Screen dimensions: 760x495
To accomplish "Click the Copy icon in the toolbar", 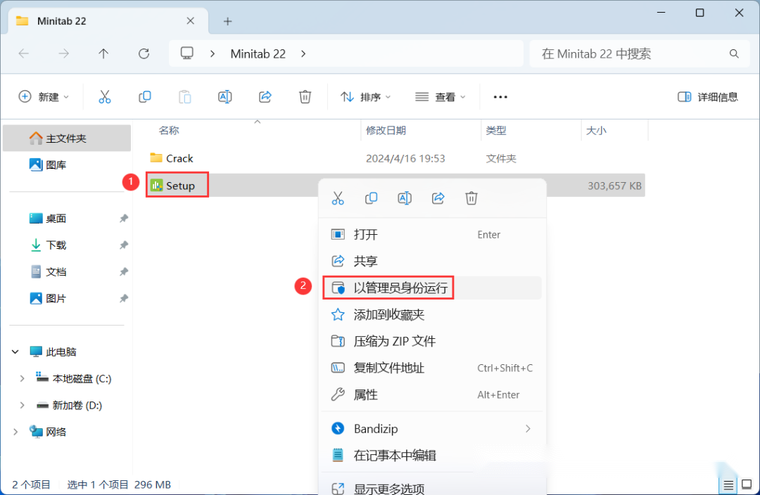I will 144,97.
